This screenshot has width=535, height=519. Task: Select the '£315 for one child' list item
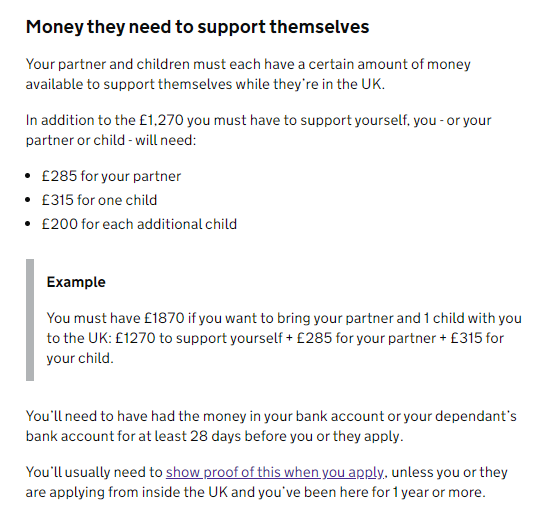99,200
